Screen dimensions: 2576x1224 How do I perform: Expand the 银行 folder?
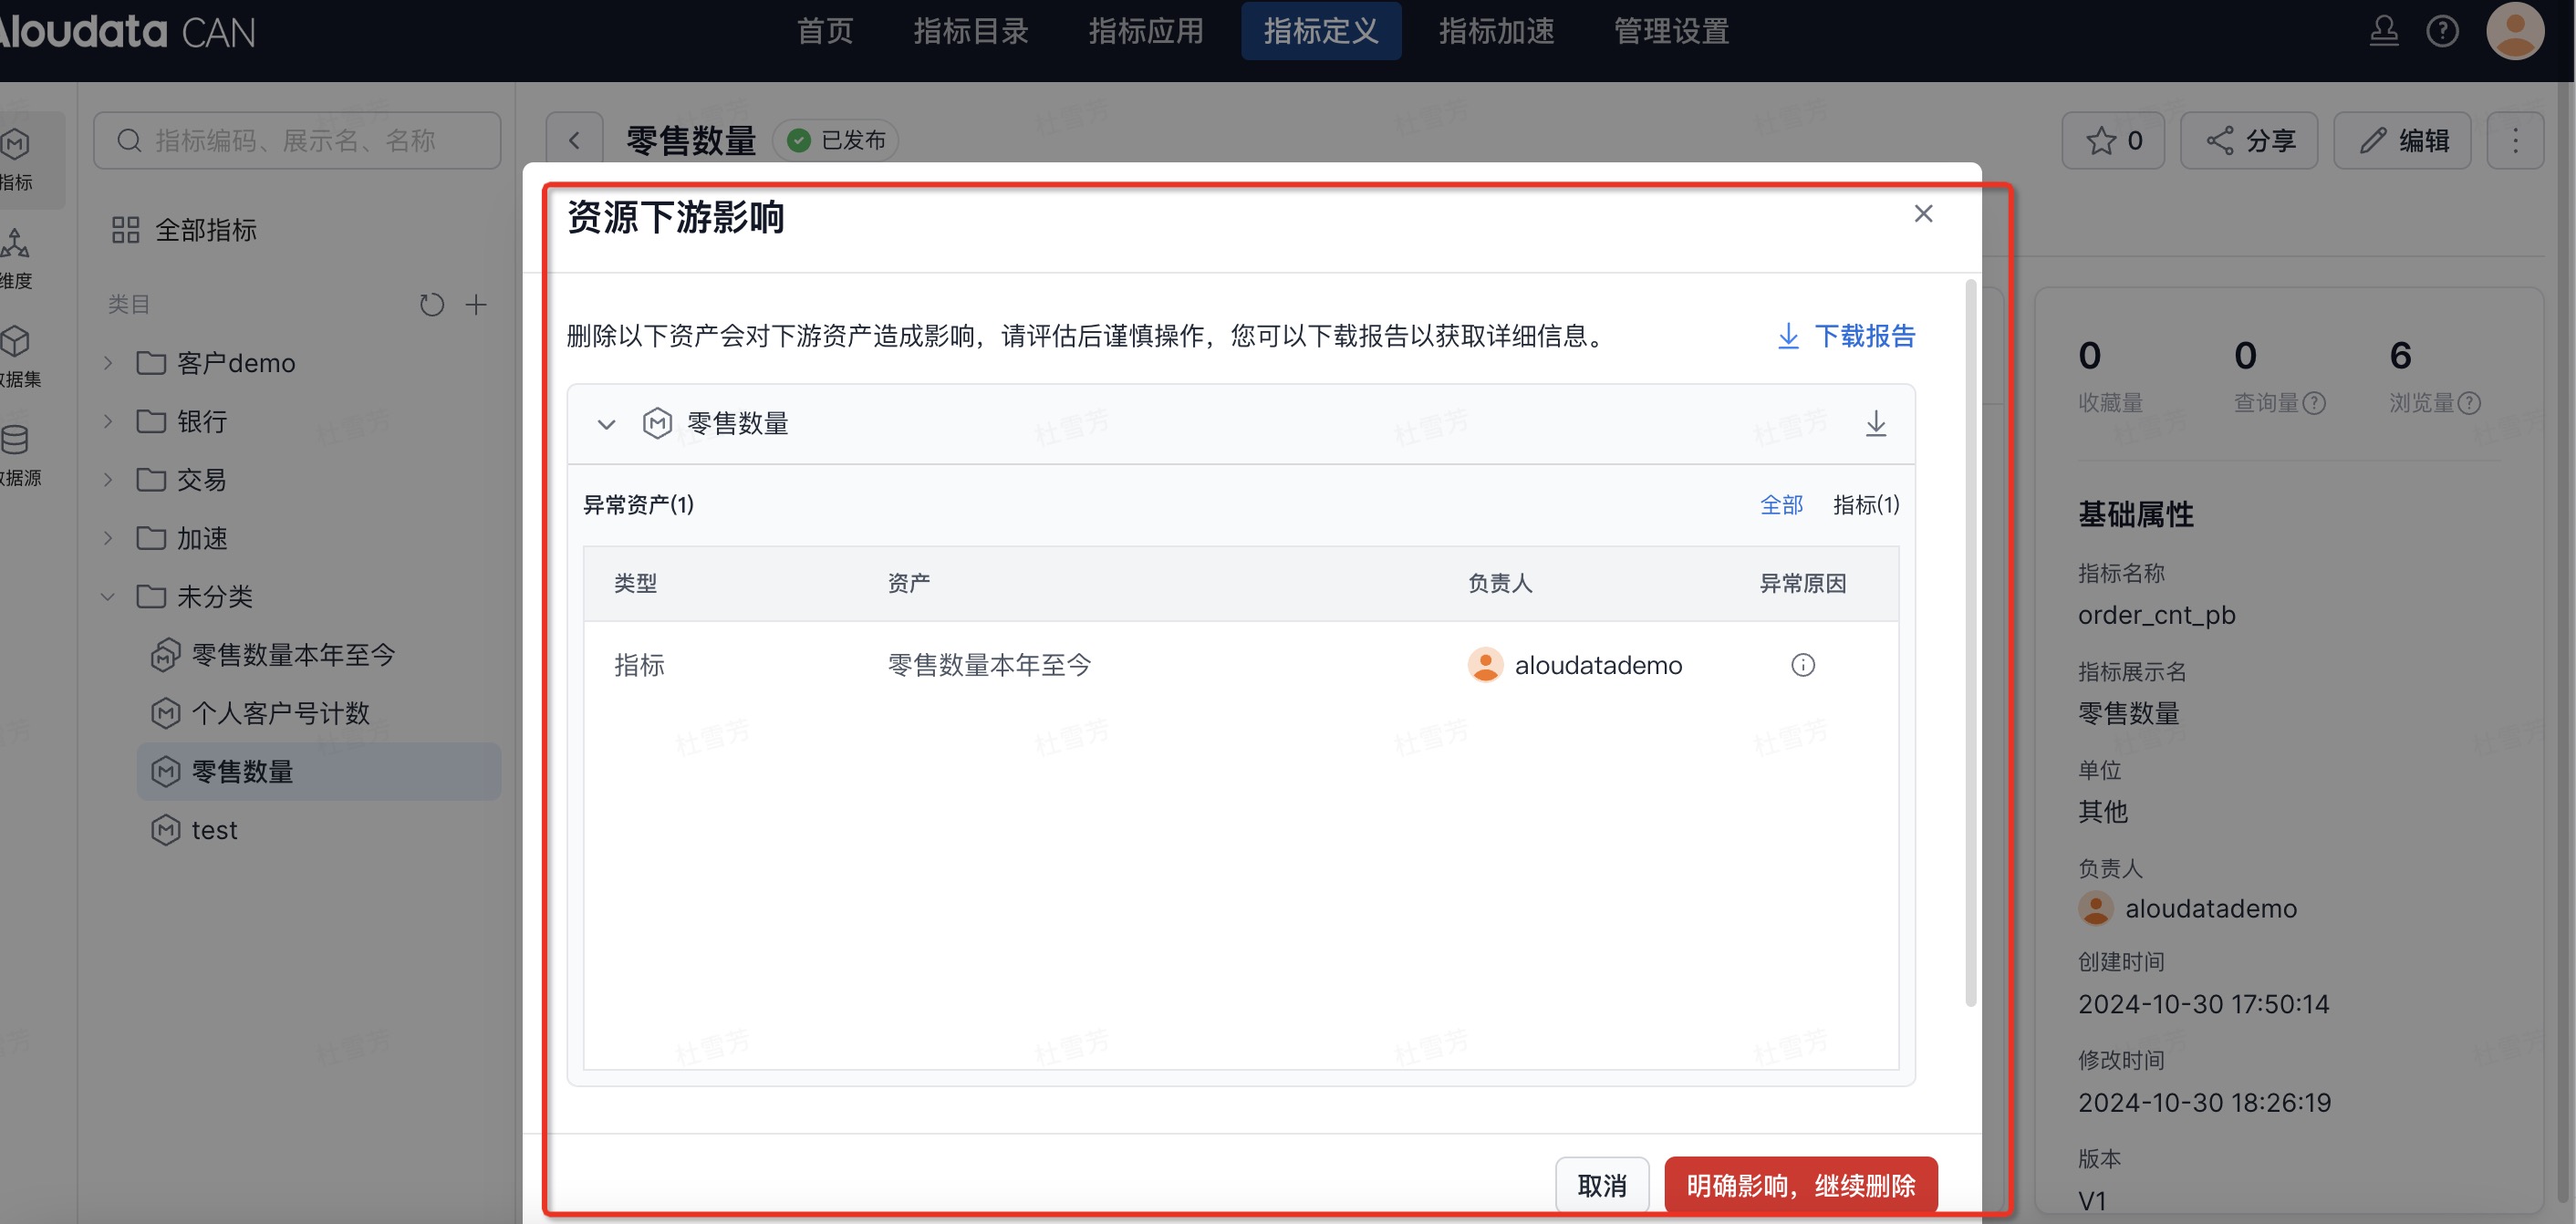click(x=108, y=421)
